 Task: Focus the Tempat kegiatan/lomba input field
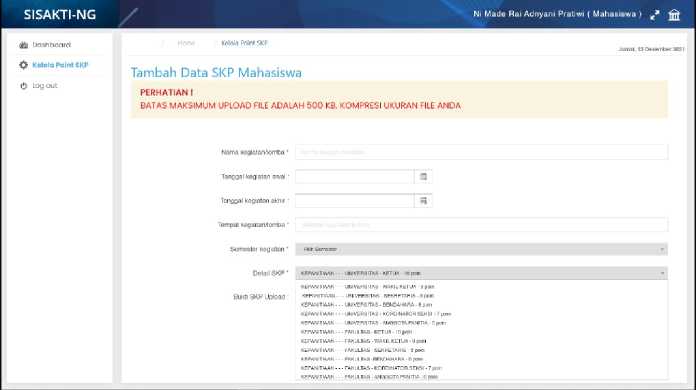point(482,225)
